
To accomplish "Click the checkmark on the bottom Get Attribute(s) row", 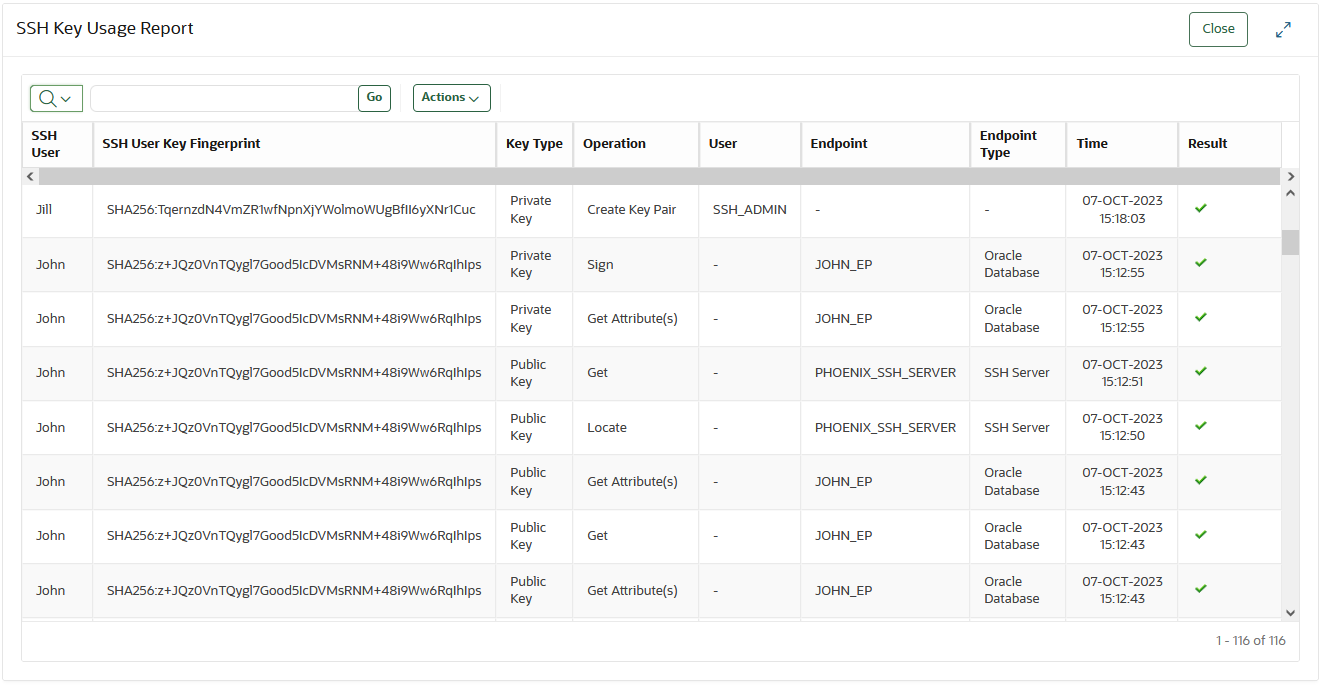I will [1199, 590].
